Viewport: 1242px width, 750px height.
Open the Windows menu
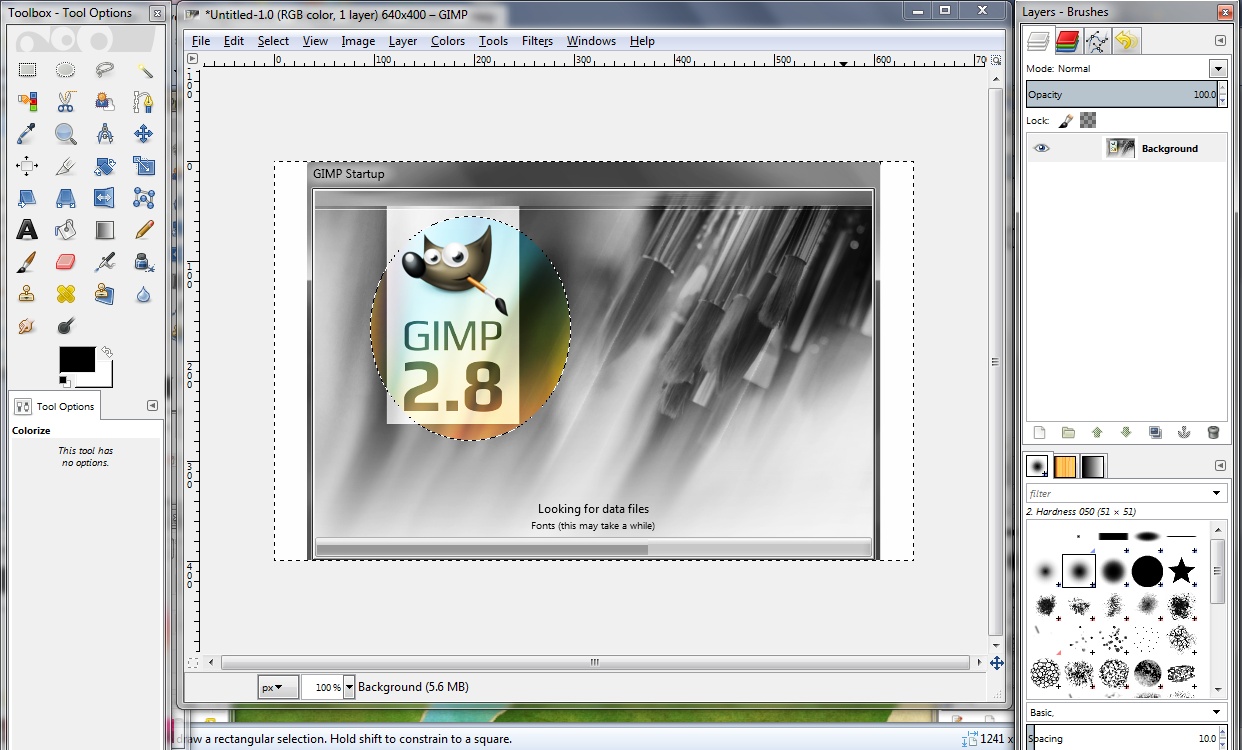(x=591, y=41)
